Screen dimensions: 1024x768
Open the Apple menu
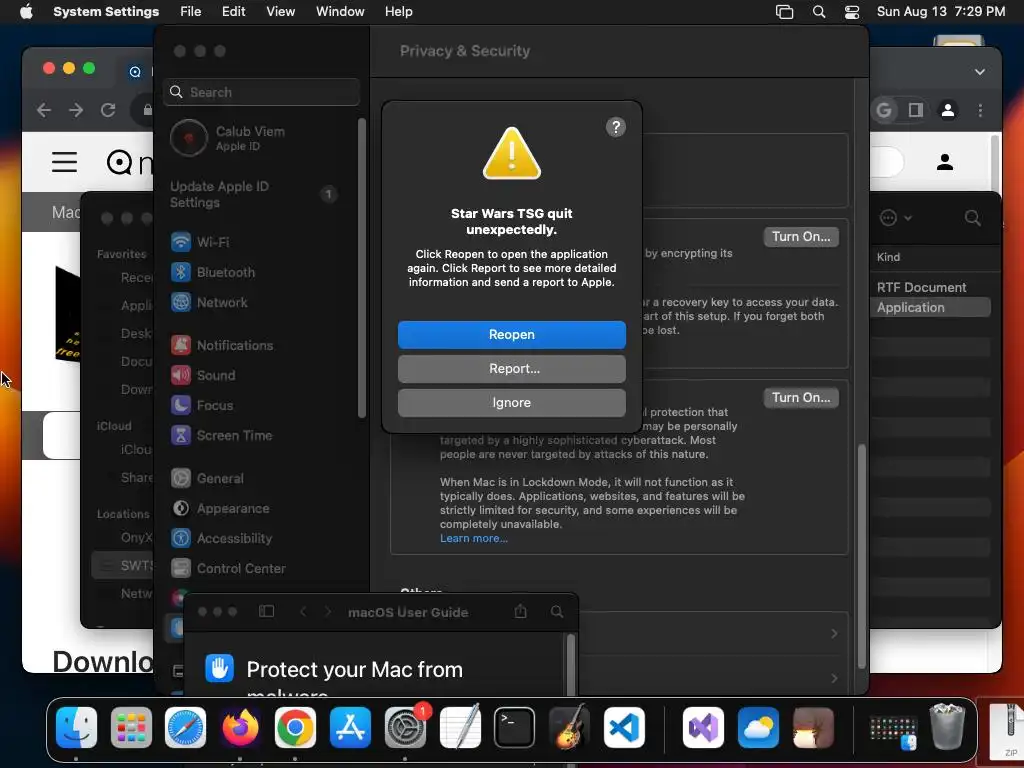[x=26, y=12]
